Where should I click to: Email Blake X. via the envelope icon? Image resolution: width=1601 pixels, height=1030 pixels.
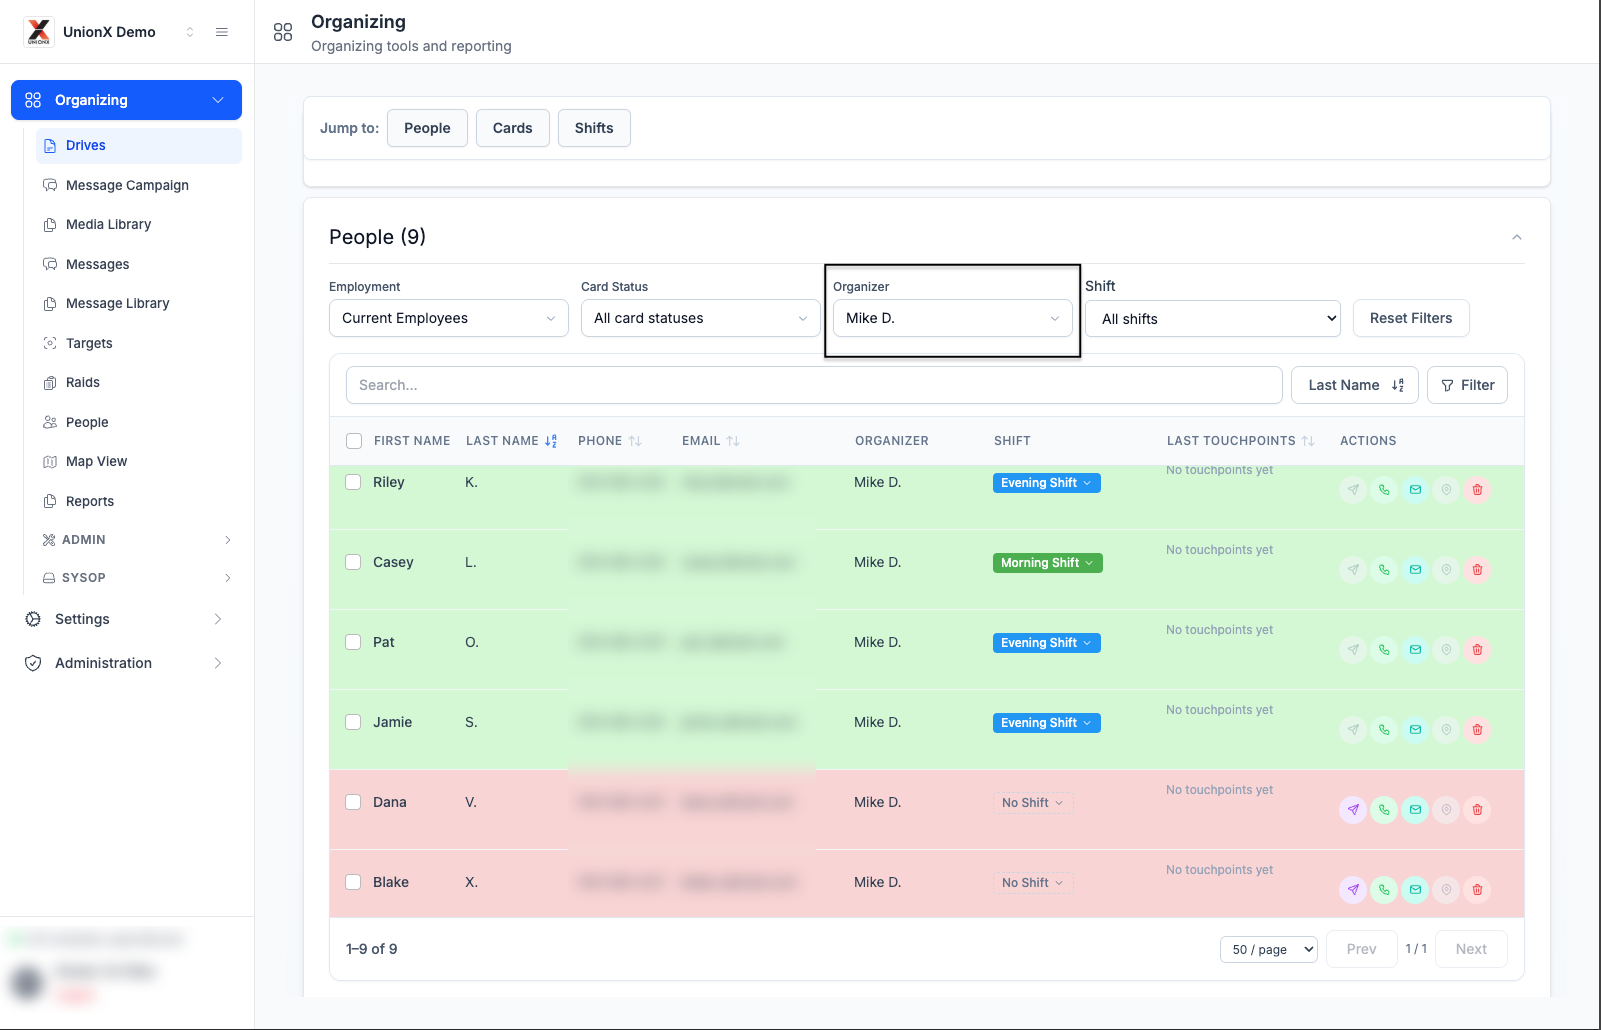coord(1415,890)
